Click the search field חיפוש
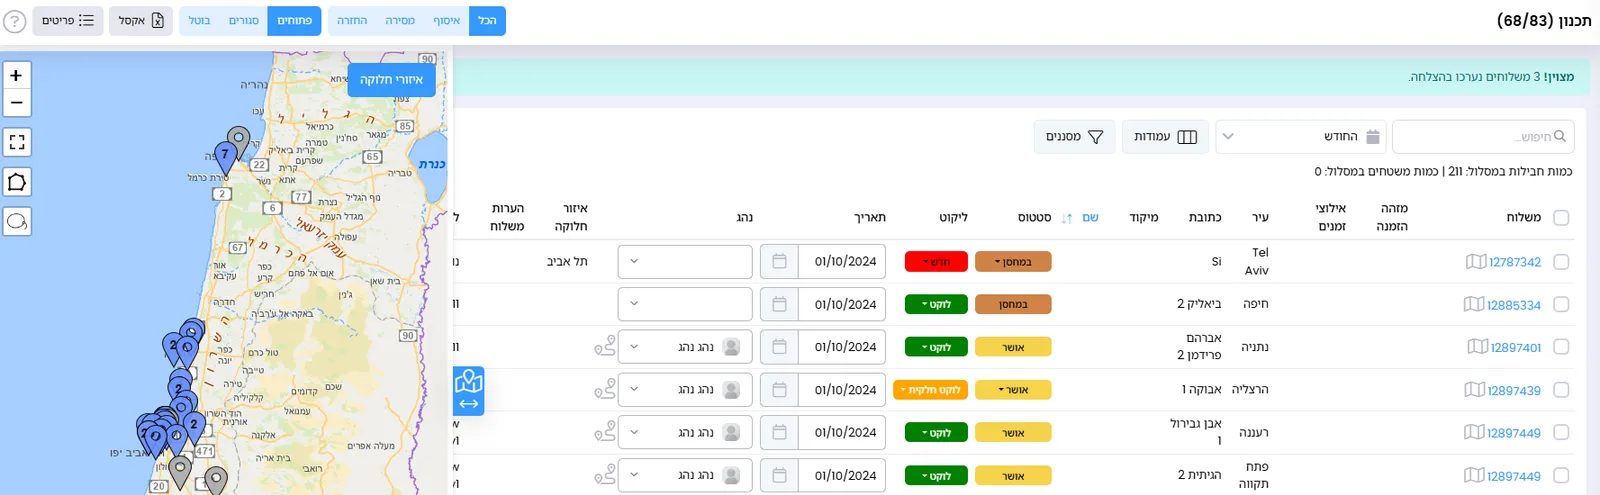Screen dimensions: 1600x495 point(1484,137)
